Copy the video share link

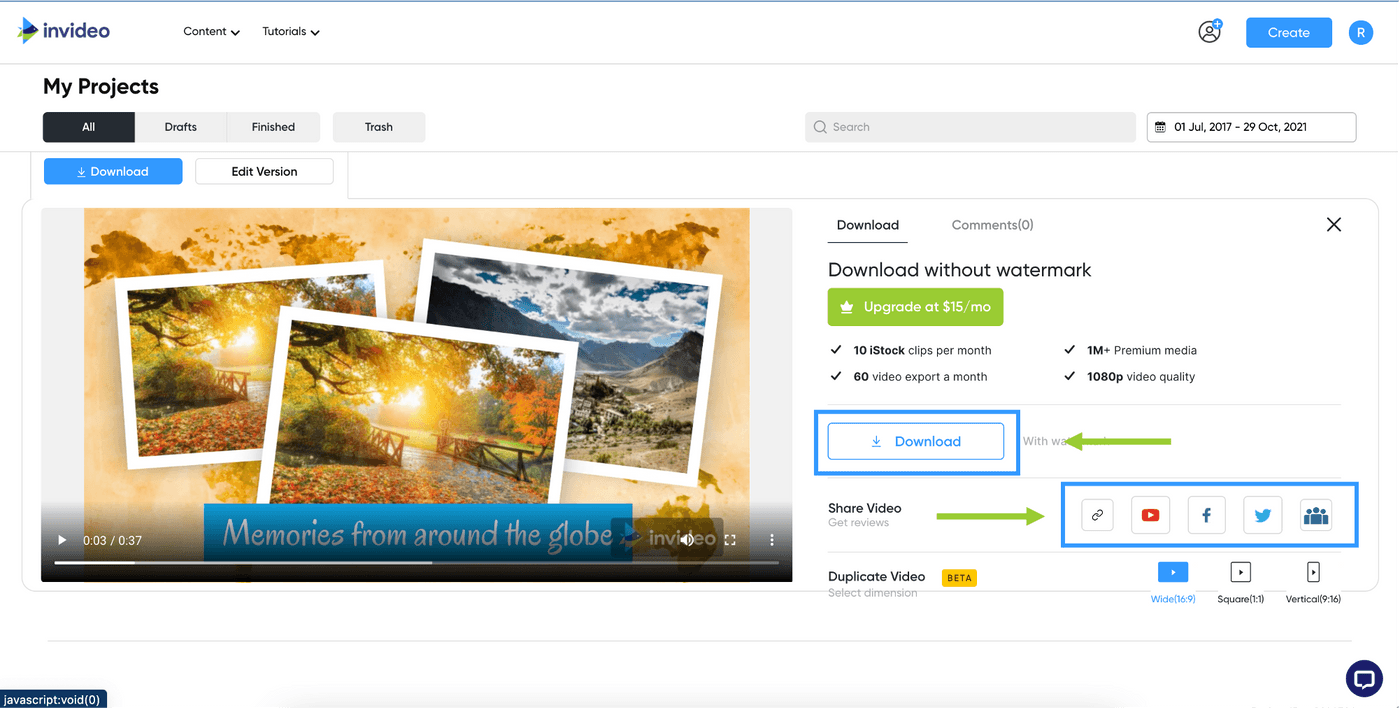click(1097, 514)
